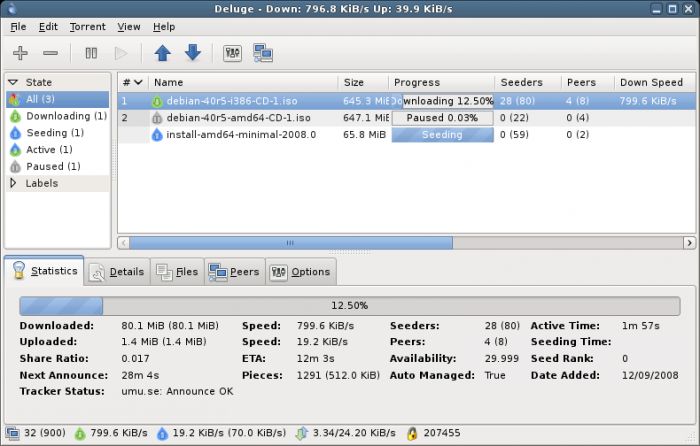Click the 65.8 MiB size cell
Image resolution: width=700 pixels, height=446 pixels.
point(364,135)
